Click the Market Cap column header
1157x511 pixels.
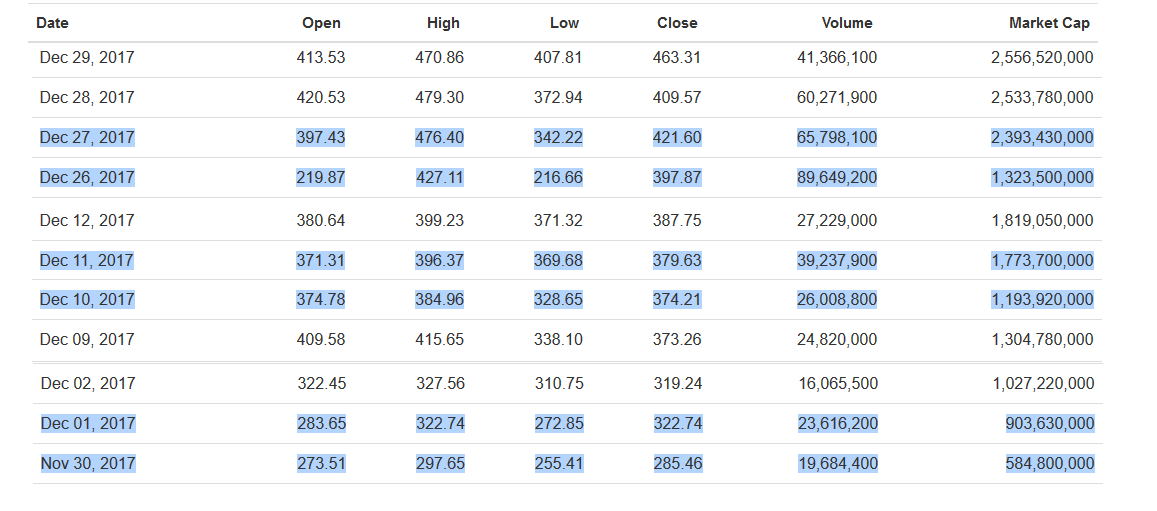tap(1049, 23)
